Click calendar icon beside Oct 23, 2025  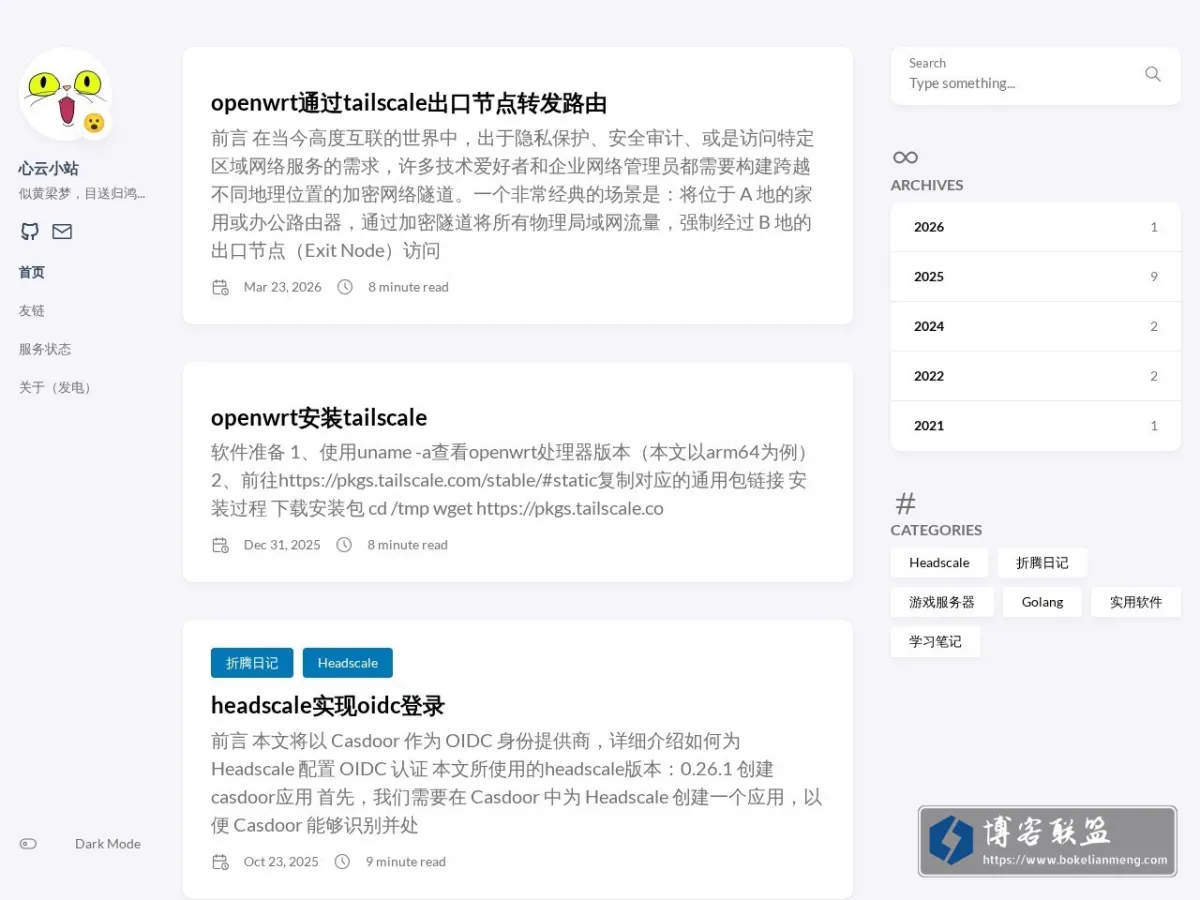coord(221,862)
